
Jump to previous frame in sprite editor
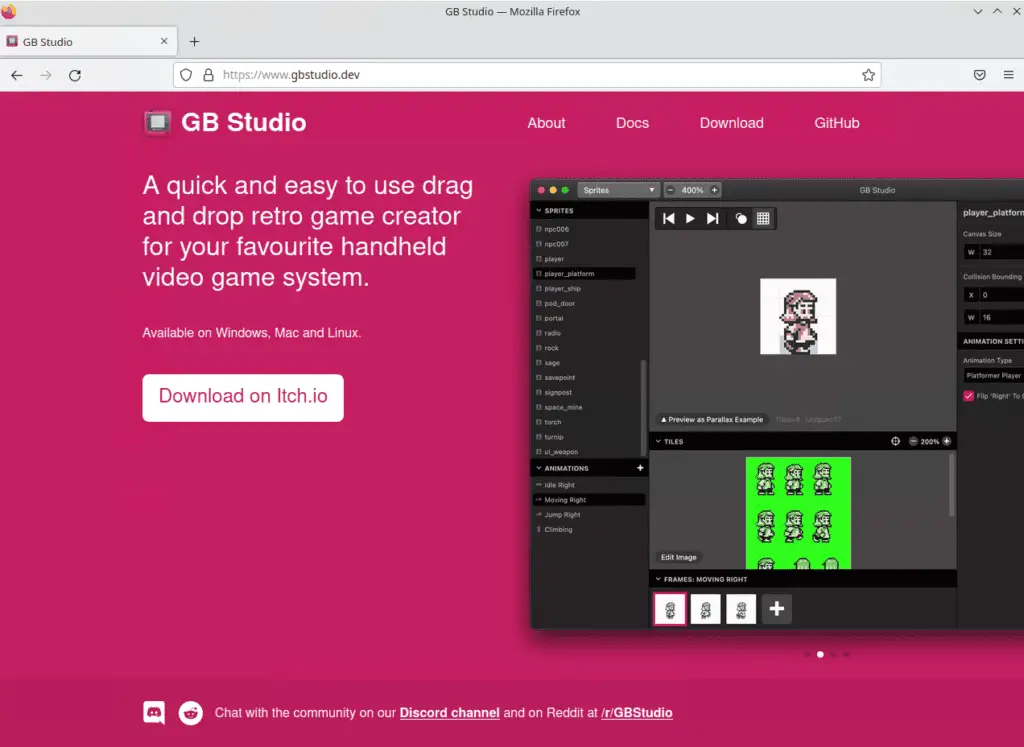[x=668, y=219]
